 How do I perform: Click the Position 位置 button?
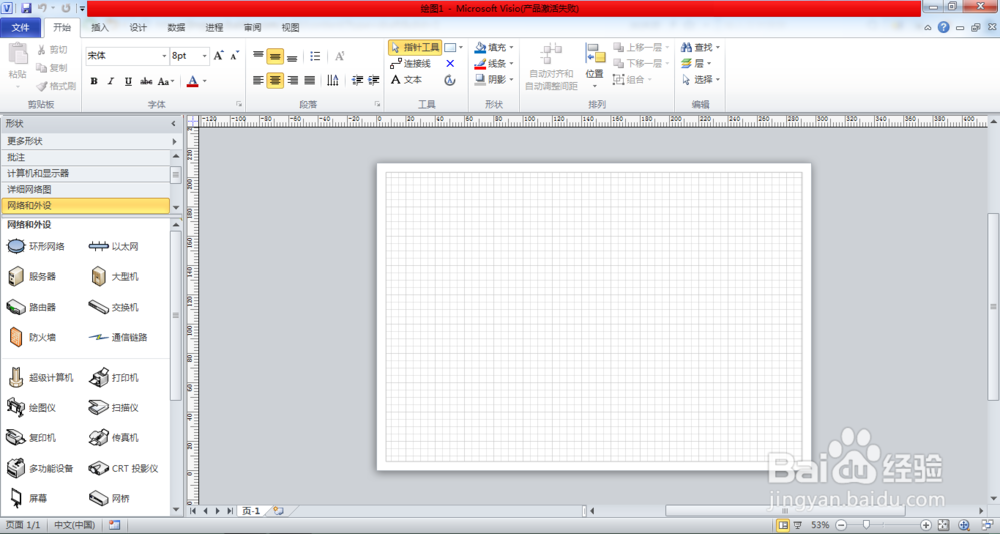[x=595, y=66]
